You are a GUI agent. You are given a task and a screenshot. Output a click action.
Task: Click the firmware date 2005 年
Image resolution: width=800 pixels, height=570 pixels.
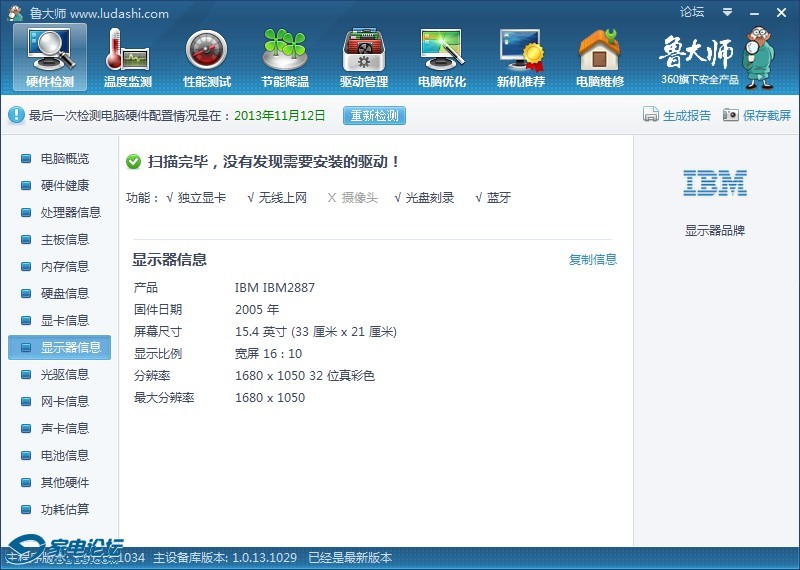click(257, 310)
